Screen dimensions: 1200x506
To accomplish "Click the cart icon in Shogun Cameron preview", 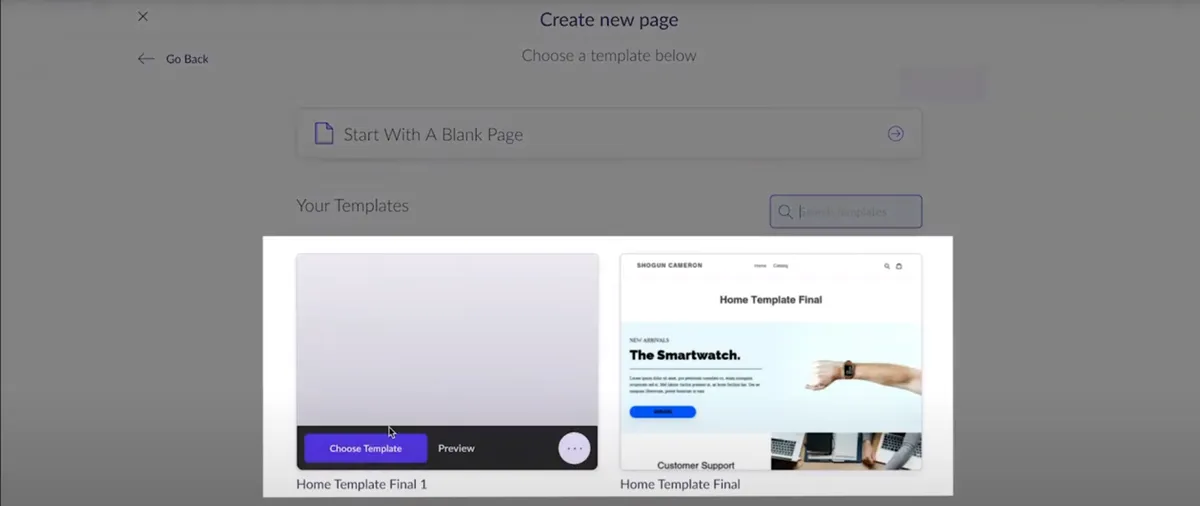I will pos(899,266).
